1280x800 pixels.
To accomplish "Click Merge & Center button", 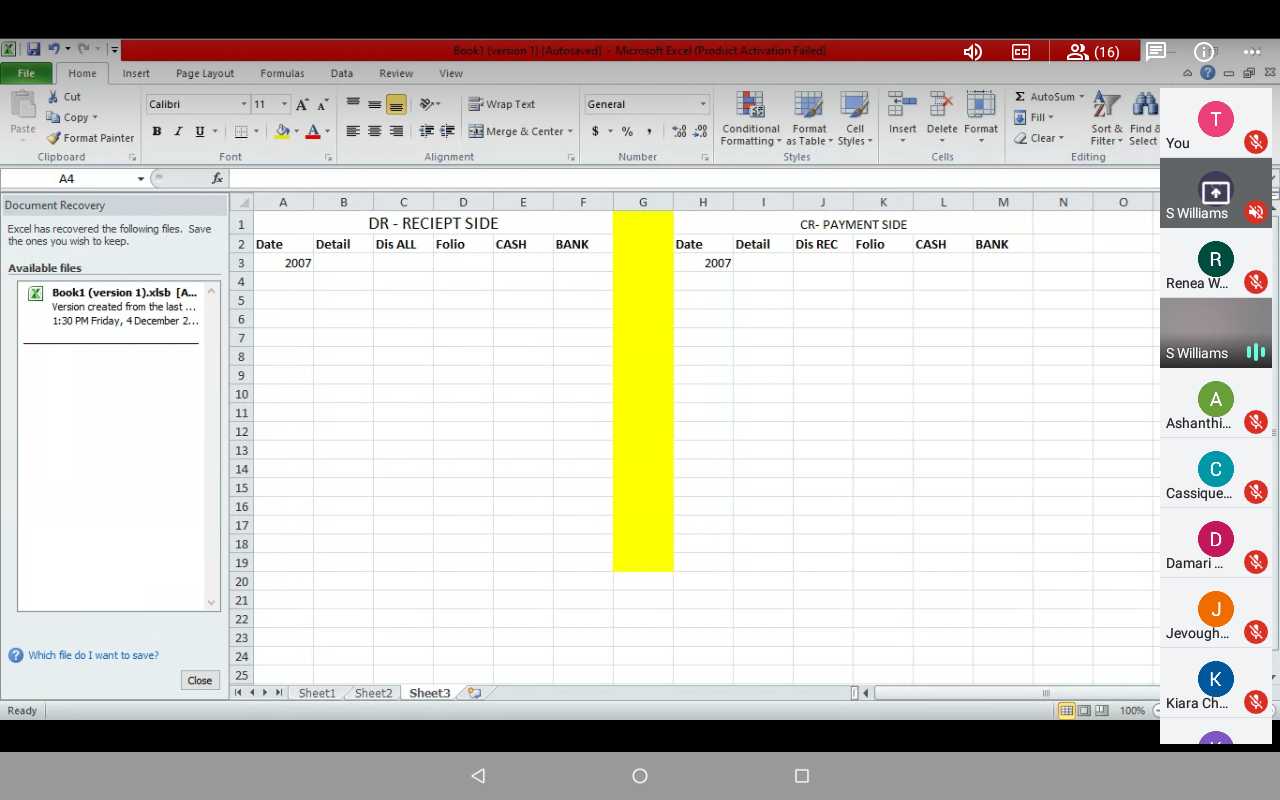I will (x=520, y=132).
